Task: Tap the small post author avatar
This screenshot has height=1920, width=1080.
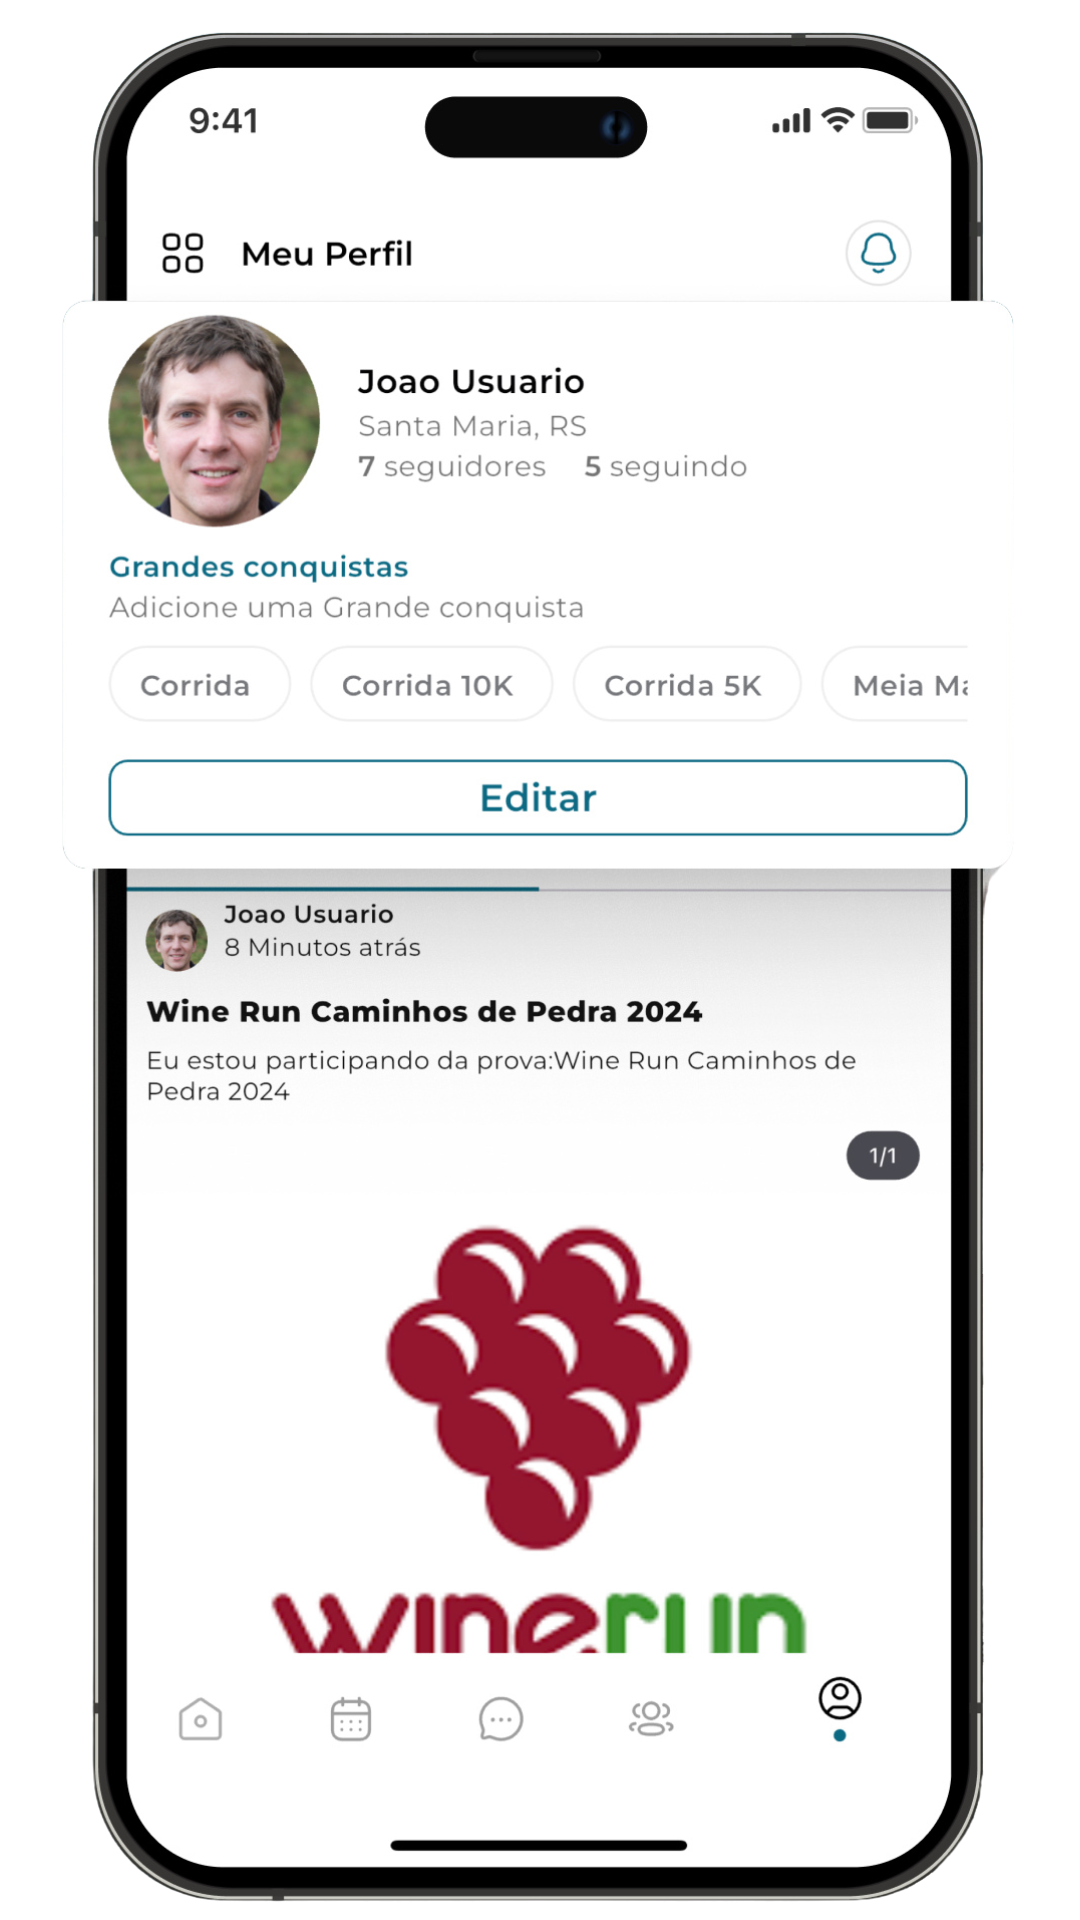Action: (x=177, y=940)
